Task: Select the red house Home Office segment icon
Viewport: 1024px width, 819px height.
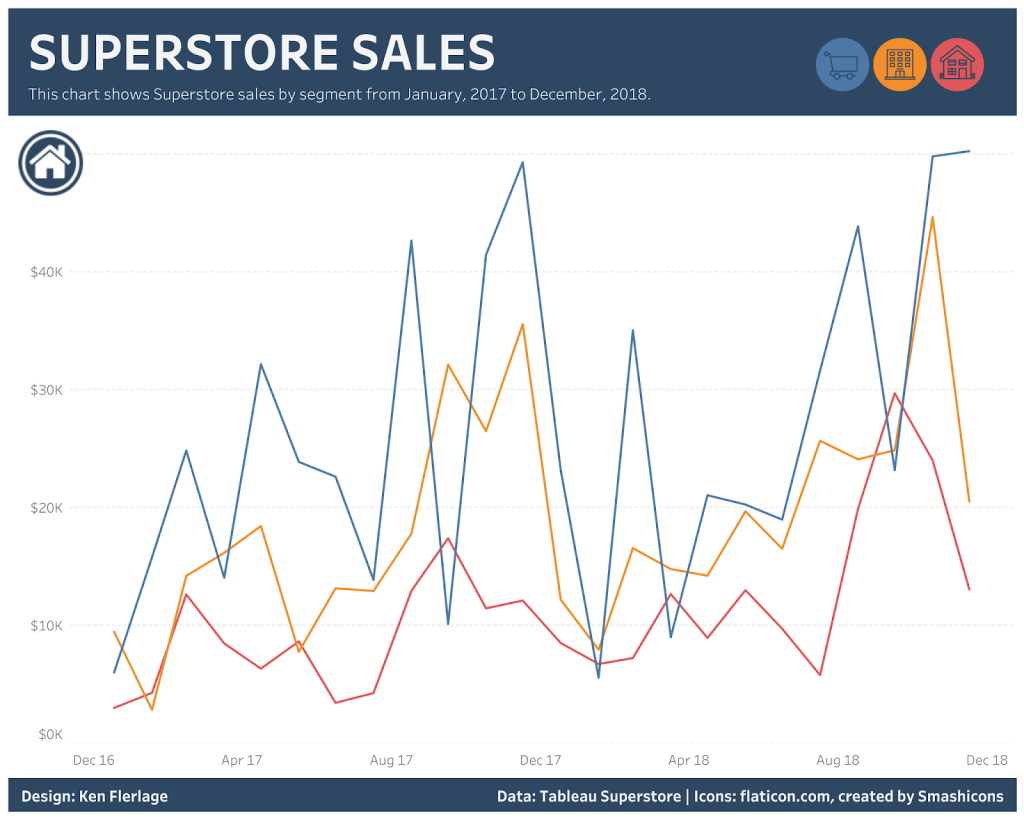Action: (x=957, y=63)
